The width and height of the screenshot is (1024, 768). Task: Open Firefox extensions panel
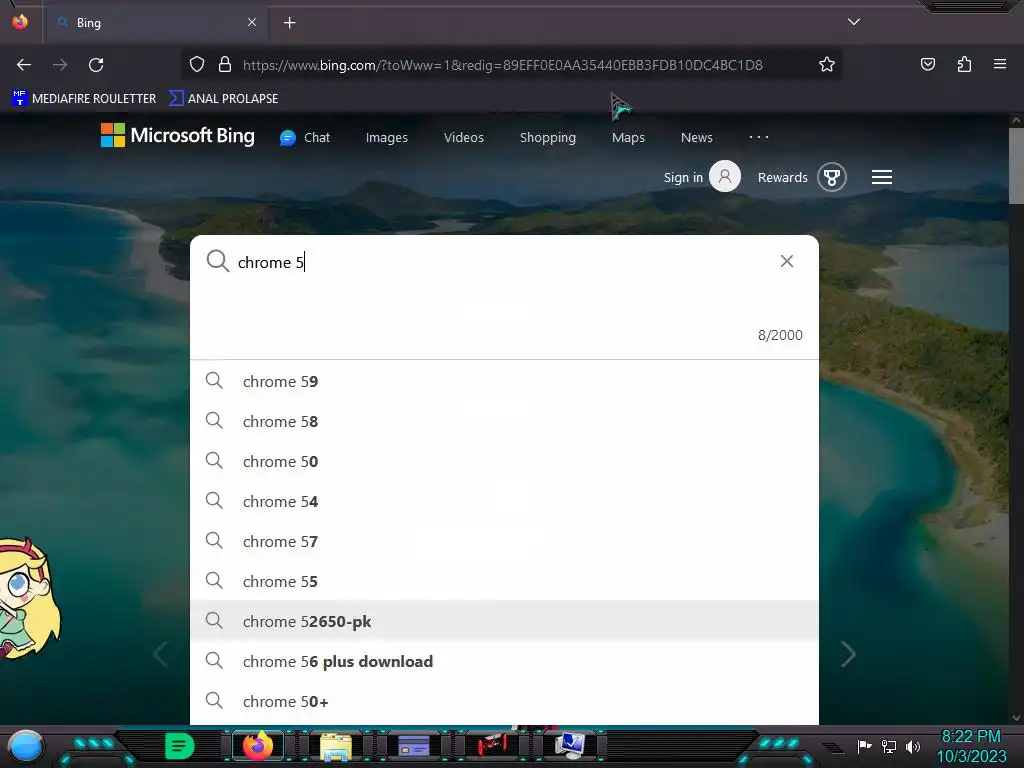tap(964, 65)
